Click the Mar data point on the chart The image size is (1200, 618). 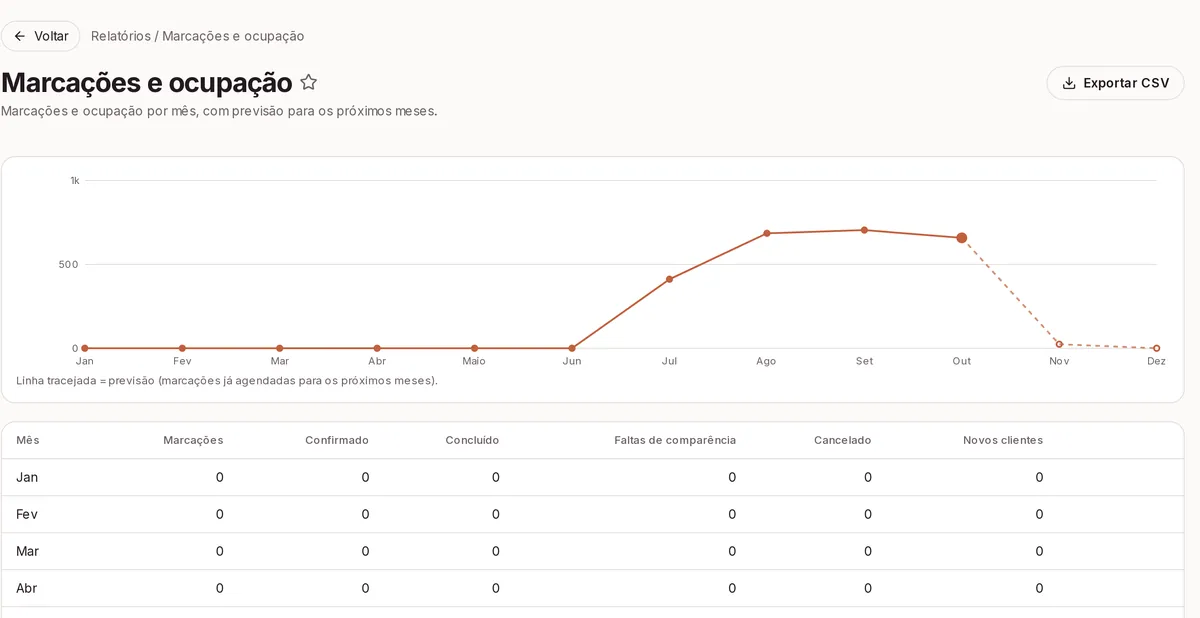[x=280, y=348]
